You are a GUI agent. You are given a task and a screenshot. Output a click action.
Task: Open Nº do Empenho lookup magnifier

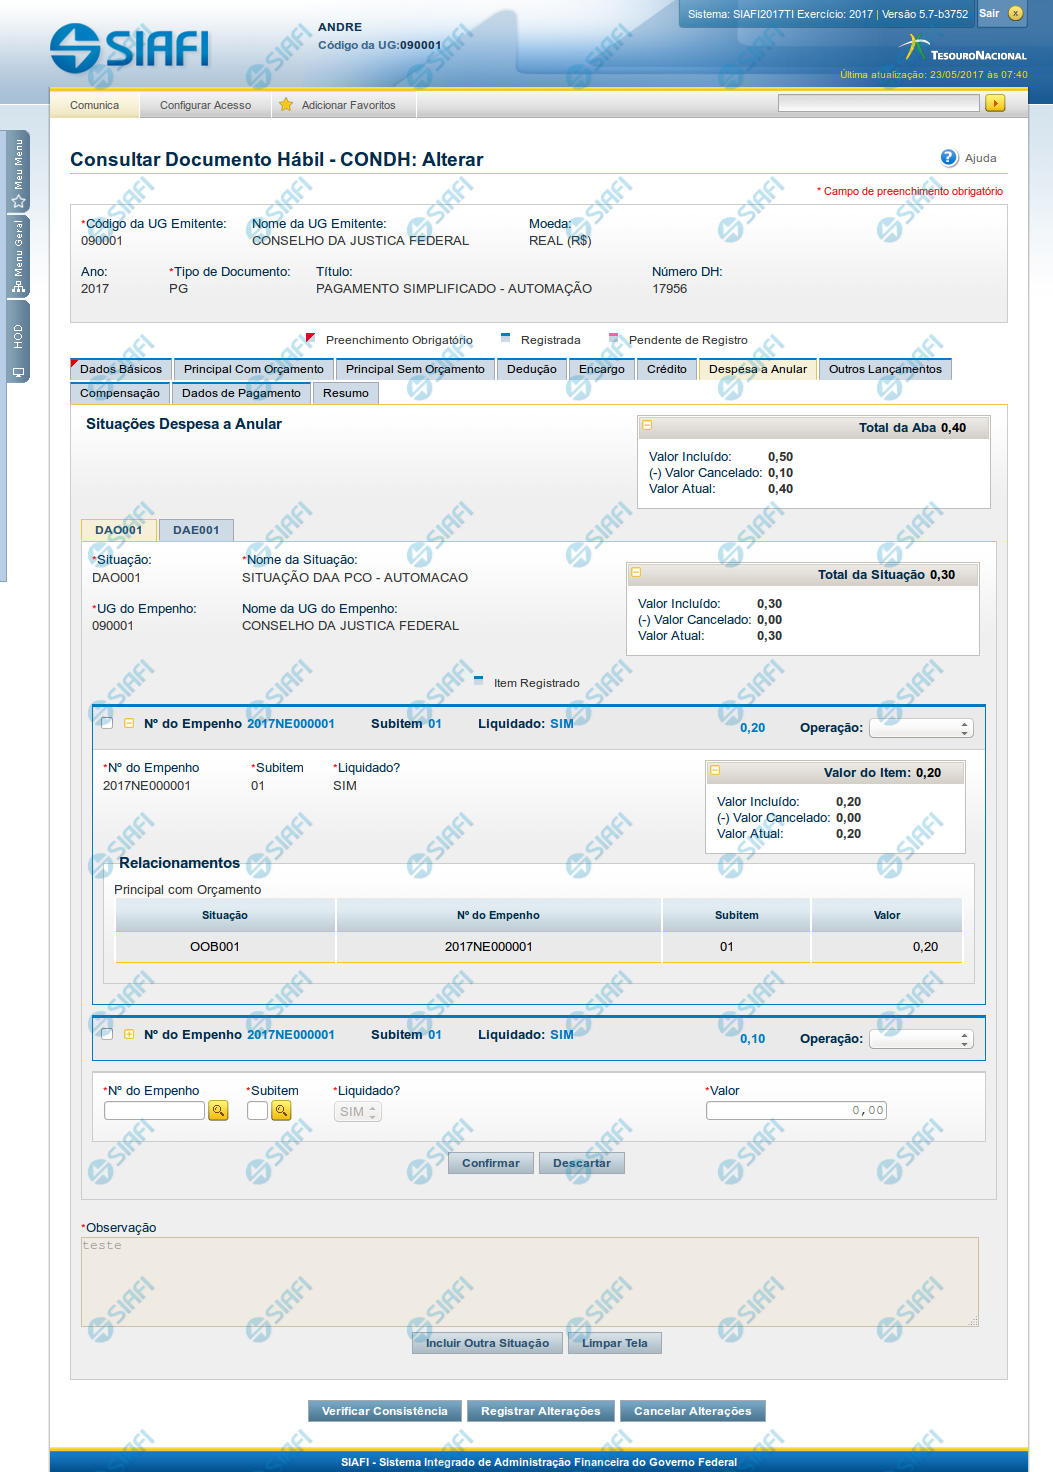[218, 1111]
